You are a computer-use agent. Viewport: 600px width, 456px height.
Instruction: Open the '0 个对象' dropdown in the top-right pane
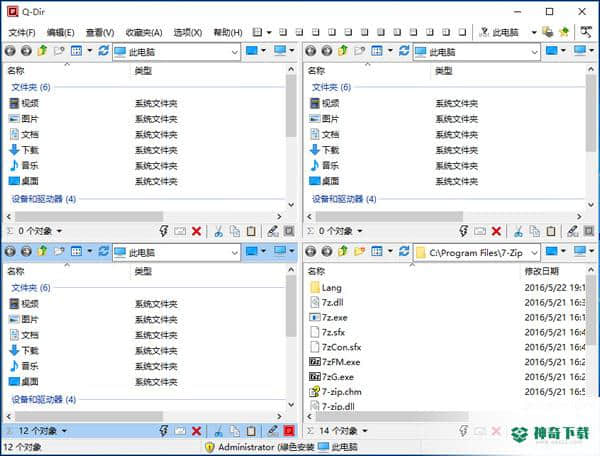coord(360,231)
